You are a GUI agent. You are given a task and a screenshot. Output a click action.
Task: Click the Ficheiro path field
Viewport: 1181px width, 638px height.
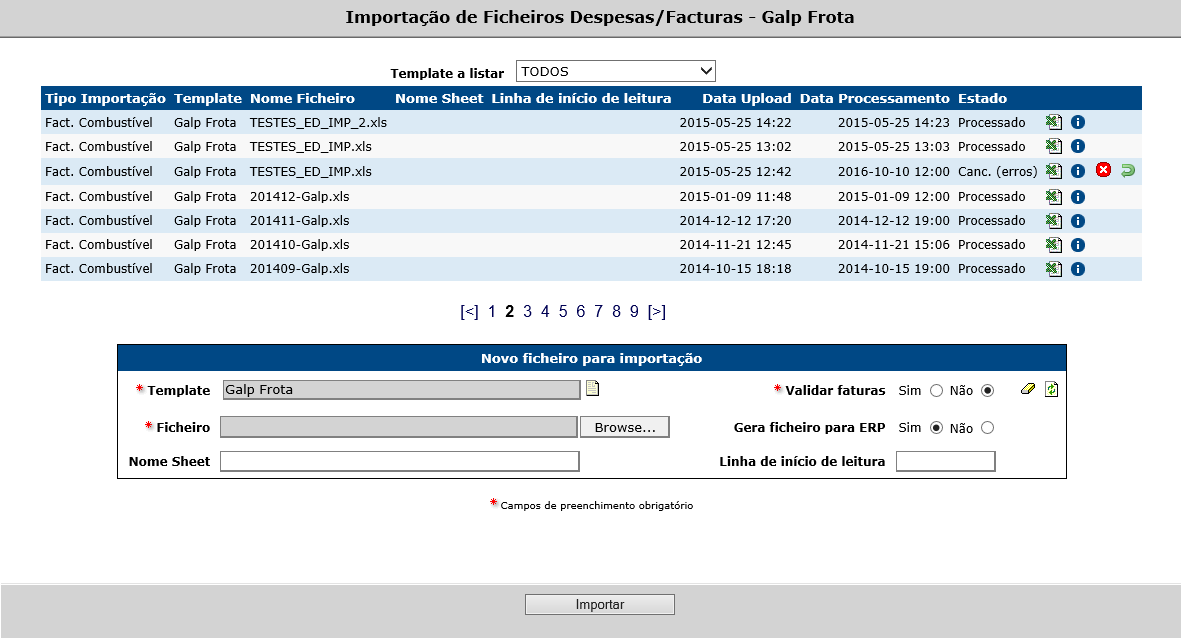[x=398, y=427]
